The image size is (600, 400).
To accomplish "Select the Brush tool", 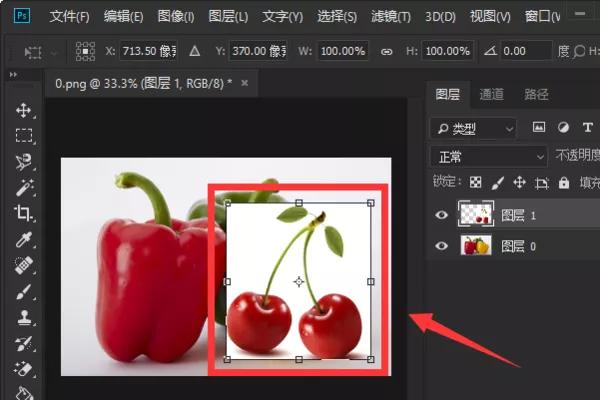I will coord(24,292).
